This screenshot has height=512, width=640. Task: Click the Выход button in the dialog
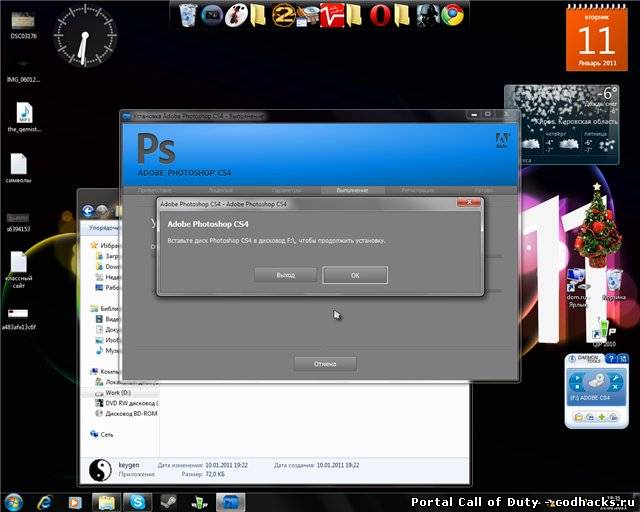[285, 275]
